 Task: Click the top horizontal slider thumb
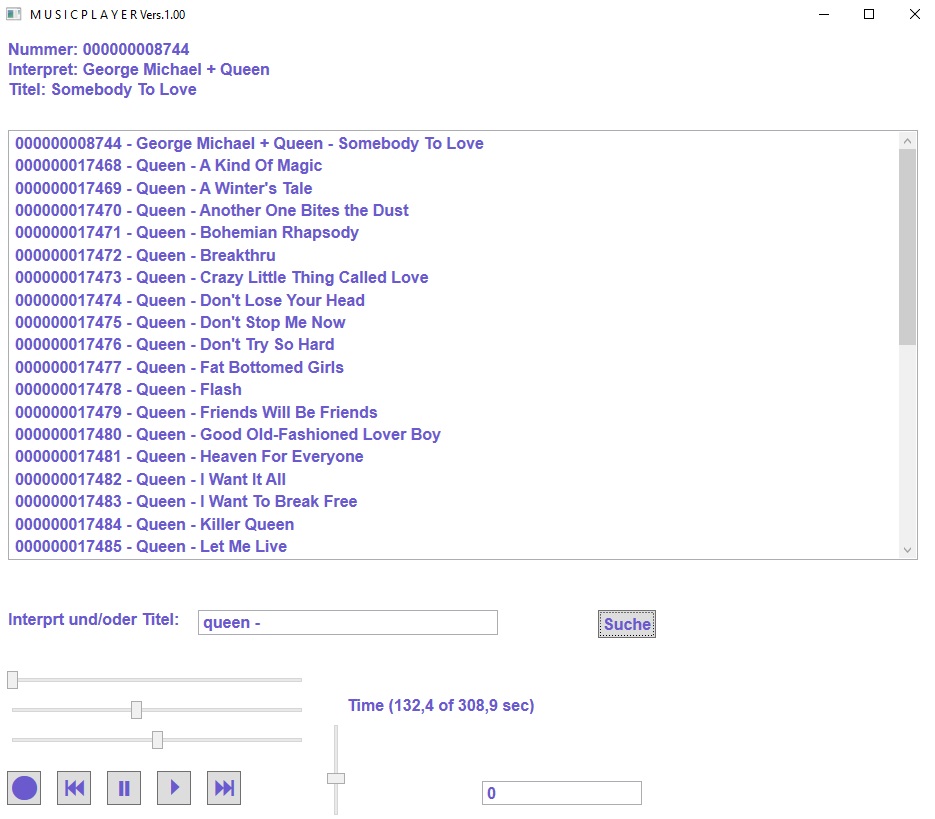(x=13, y=679)
